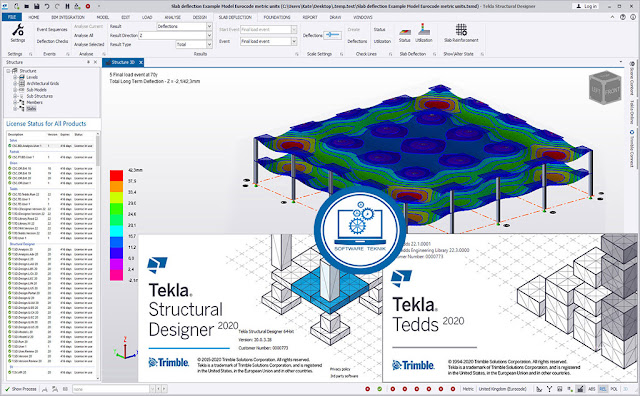The width and height of the screenshot is (640, 396).
Task: Click Analyse Selected button
Action: coord(89,44)
